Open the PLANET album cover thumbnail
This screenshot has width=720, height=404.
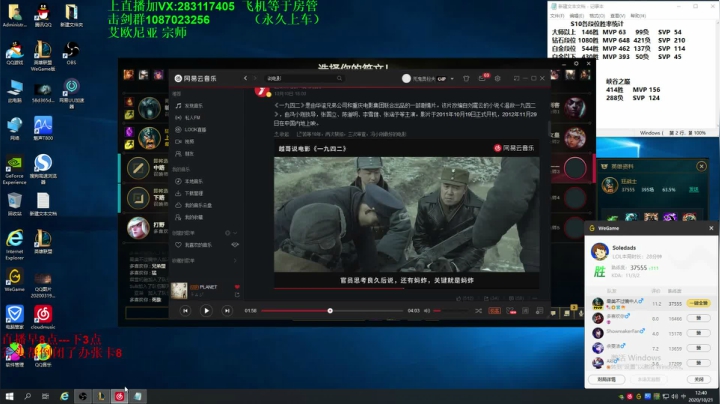(179, 291)
